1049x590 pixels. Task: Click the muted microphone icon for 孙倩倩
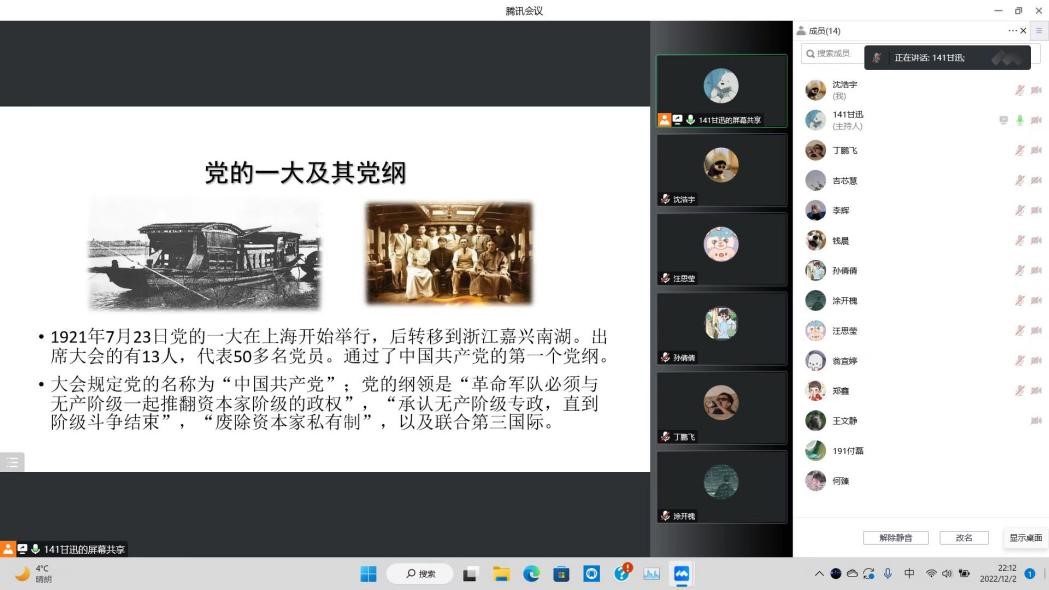click(1020, 270)
